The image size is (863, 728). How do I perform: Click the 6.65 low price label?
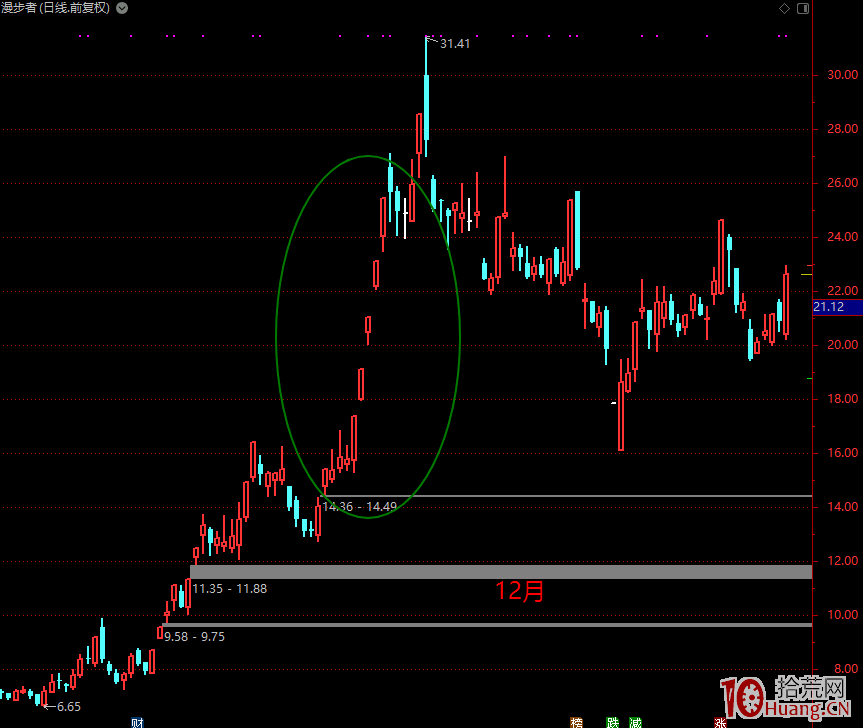[x=69, y=707]
